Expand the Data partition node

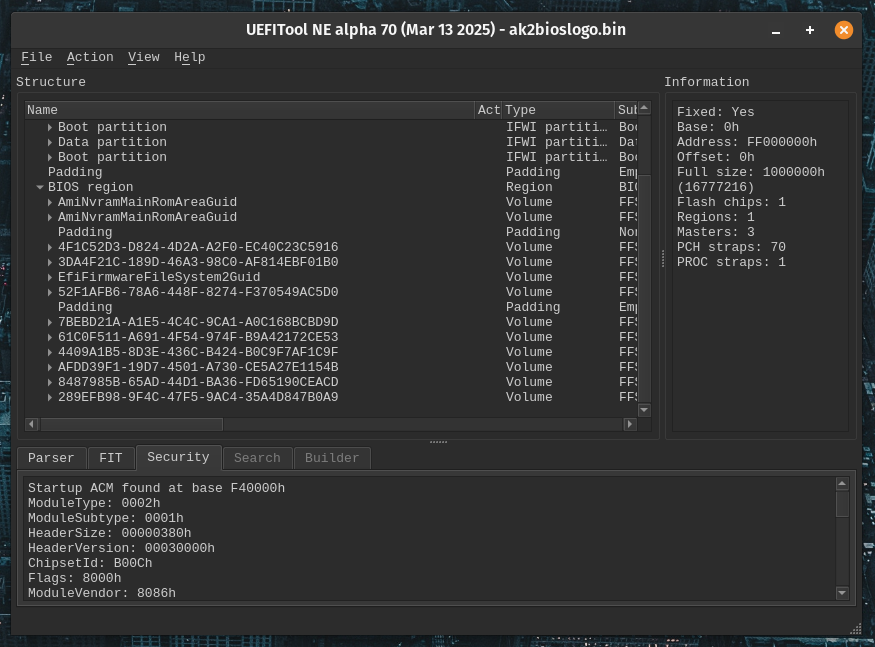coord(50,142)
